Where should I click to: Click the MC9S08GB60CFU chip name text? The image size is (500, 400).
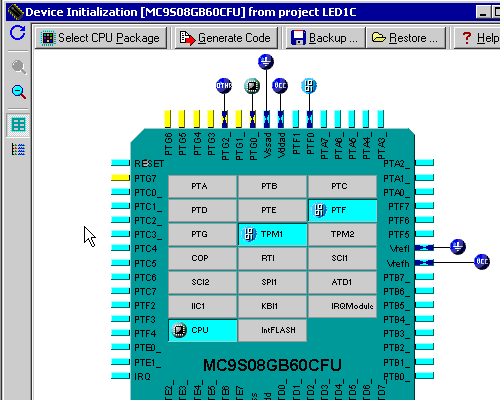(x=272, y=365)
